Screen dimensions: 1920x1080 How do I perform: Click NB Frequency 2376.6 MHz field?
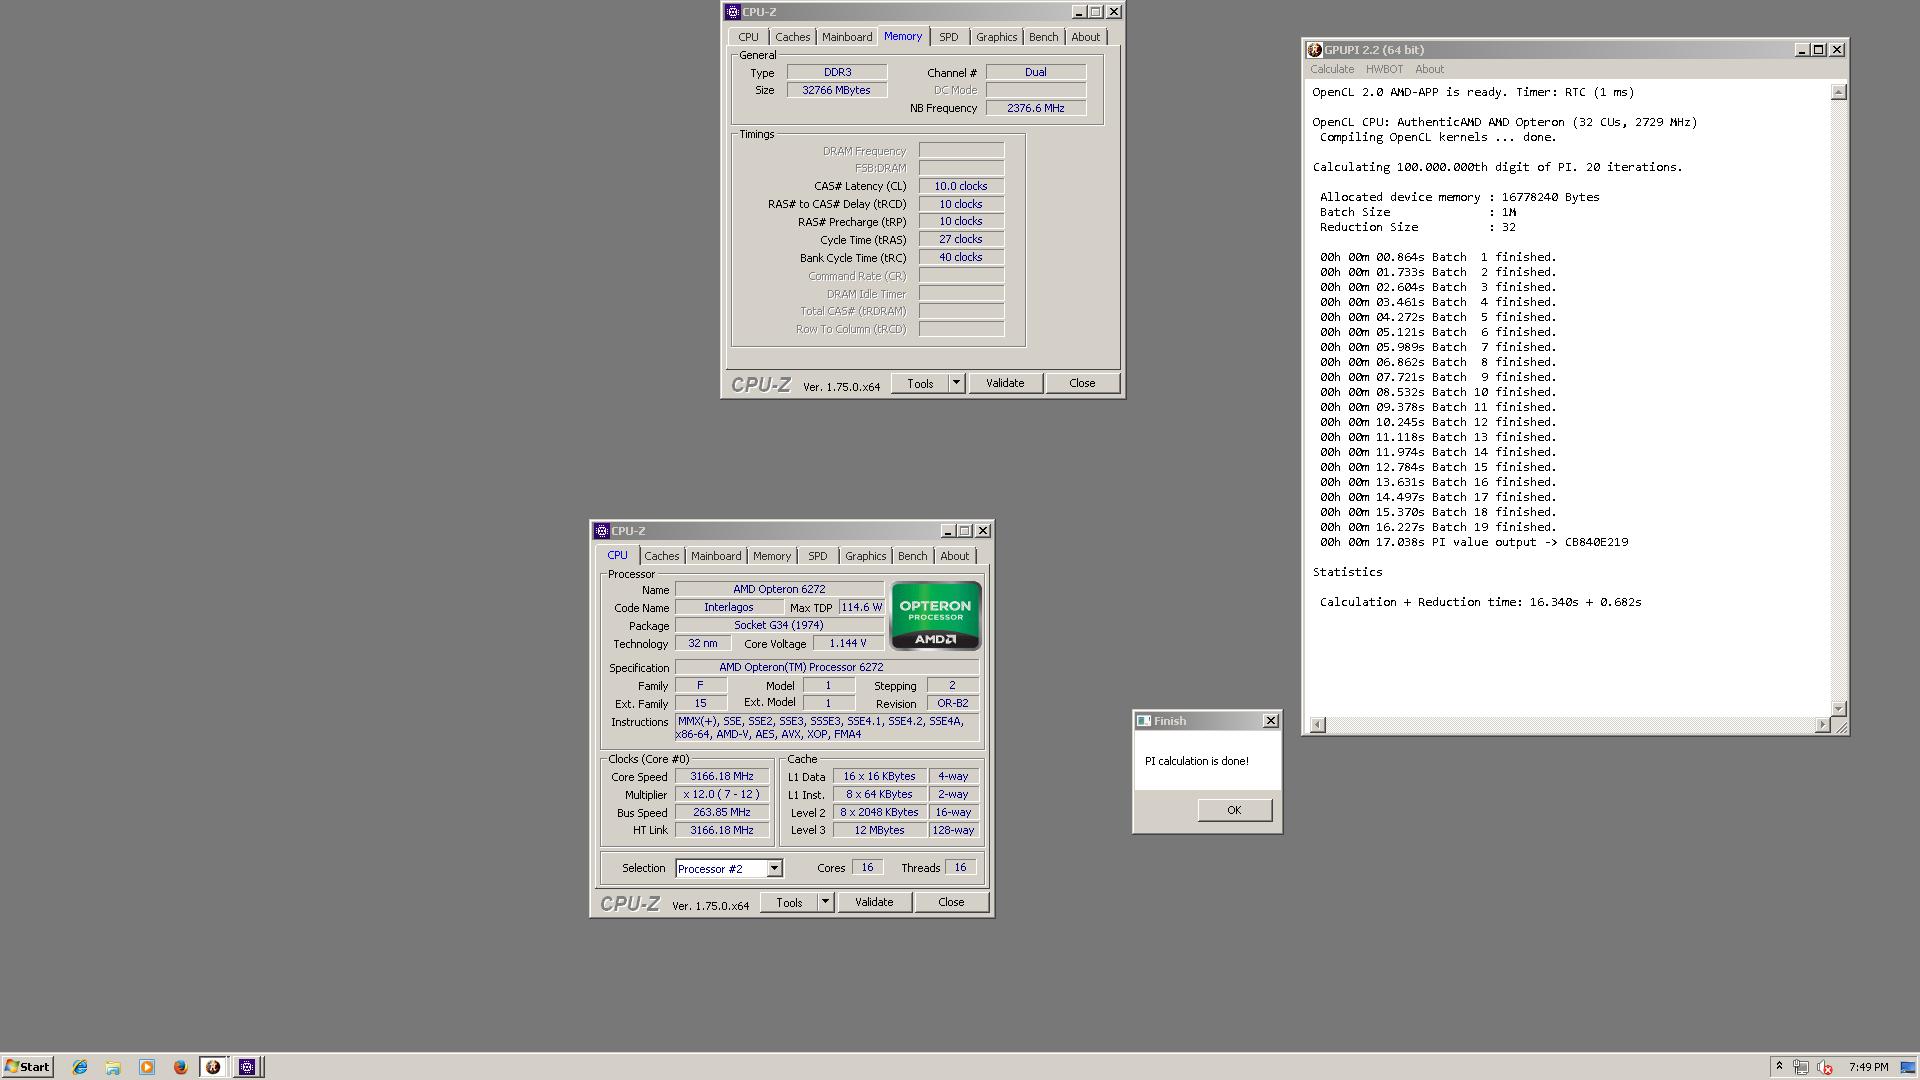coord(1035,108)
